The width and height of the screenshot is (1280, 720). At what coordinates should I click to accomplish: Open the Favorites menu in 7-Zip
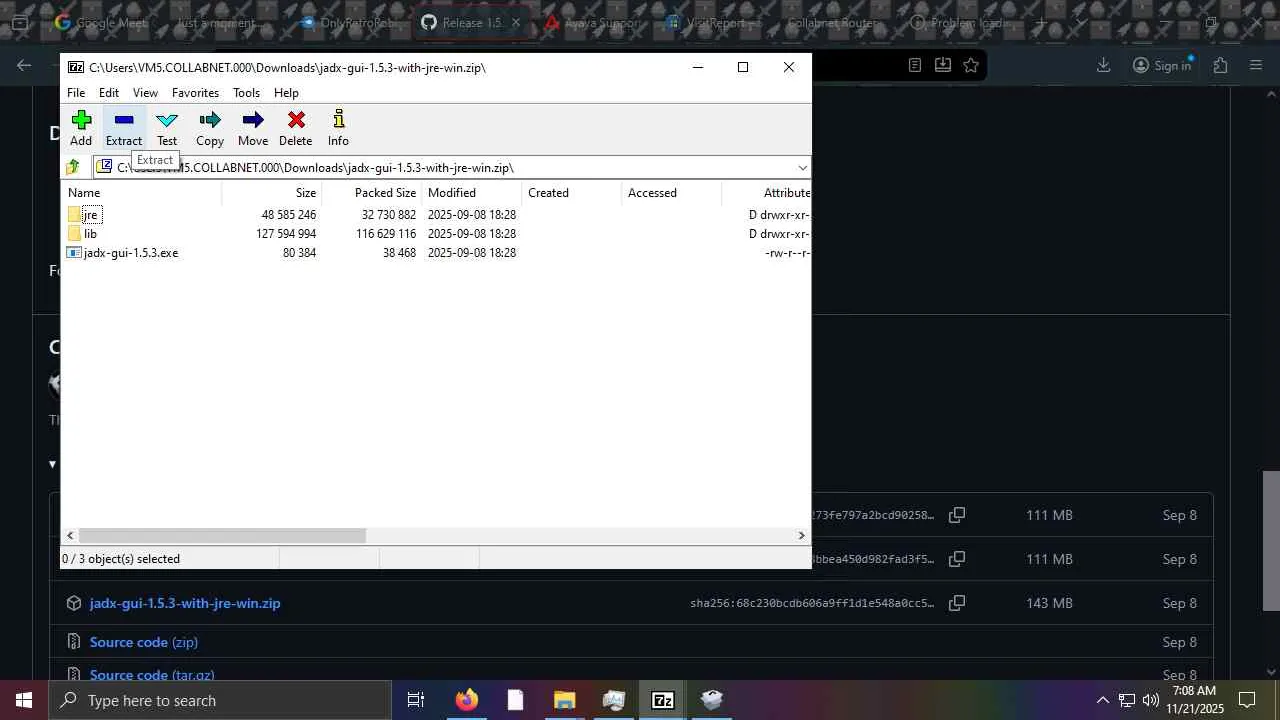195,93
